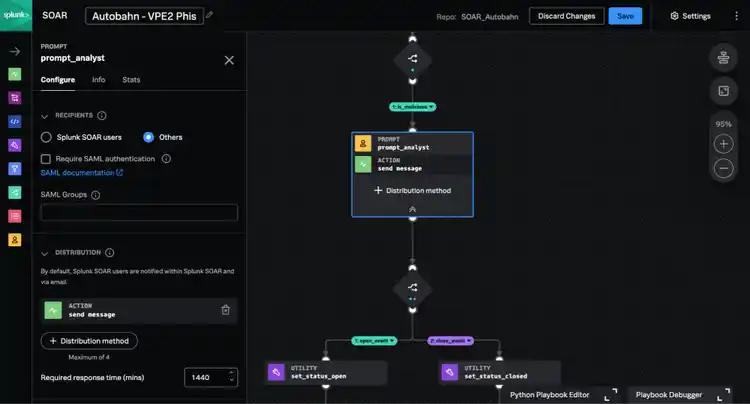Delete the send message distribution action
Viewport: 750px width, 404px height.
pos(226,310)
